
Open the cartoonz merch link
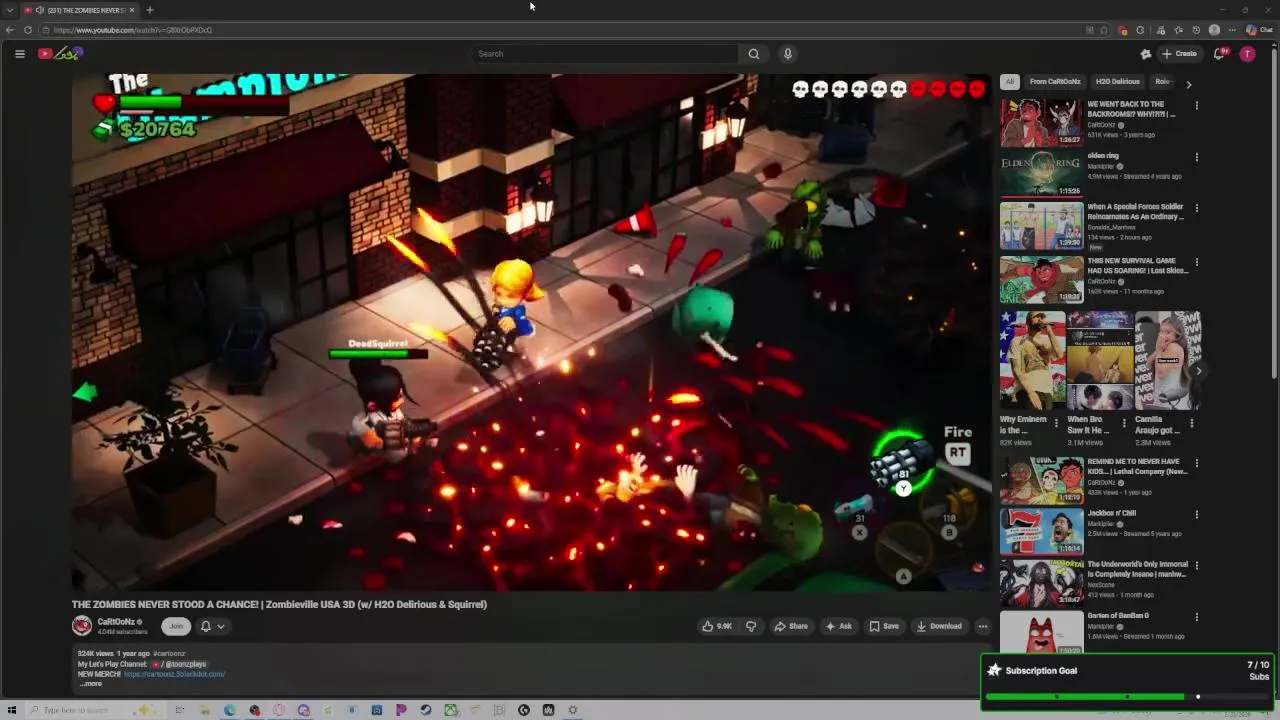tap(174, 674)
